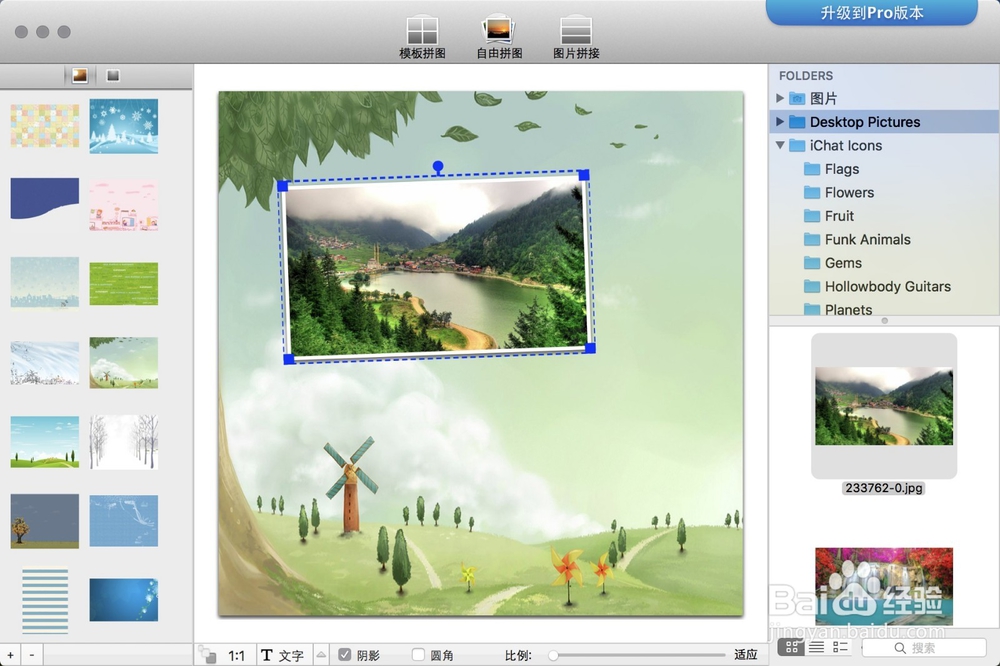Open the 模板拼图 template collage mode
Image resolution: width=1000 pixels, height=666 pixels.
(422, 38)
